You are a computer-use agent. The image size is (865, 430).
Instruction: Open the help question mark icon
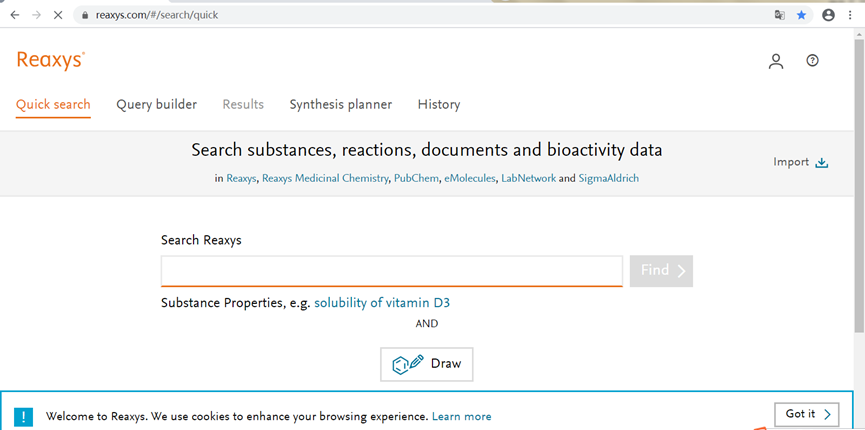812,61
